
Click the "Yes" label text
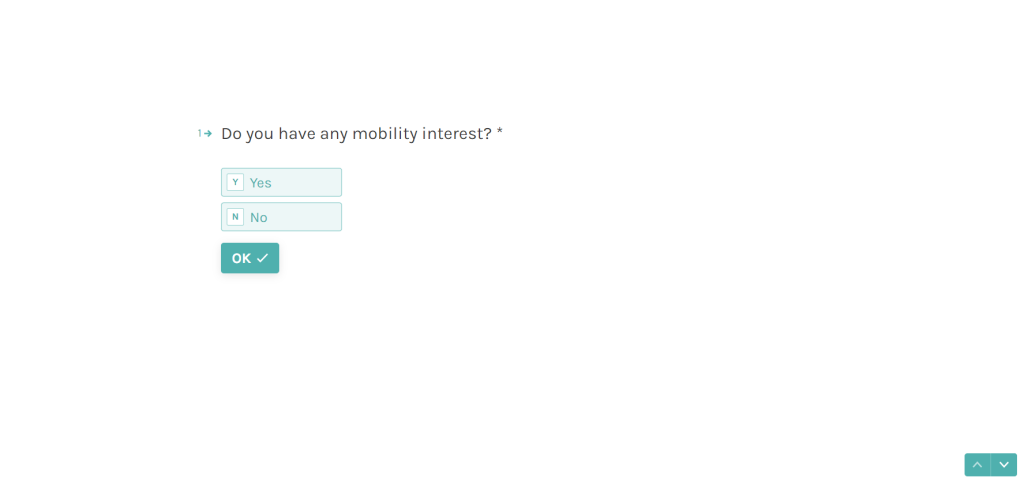(x=261, y=183)
